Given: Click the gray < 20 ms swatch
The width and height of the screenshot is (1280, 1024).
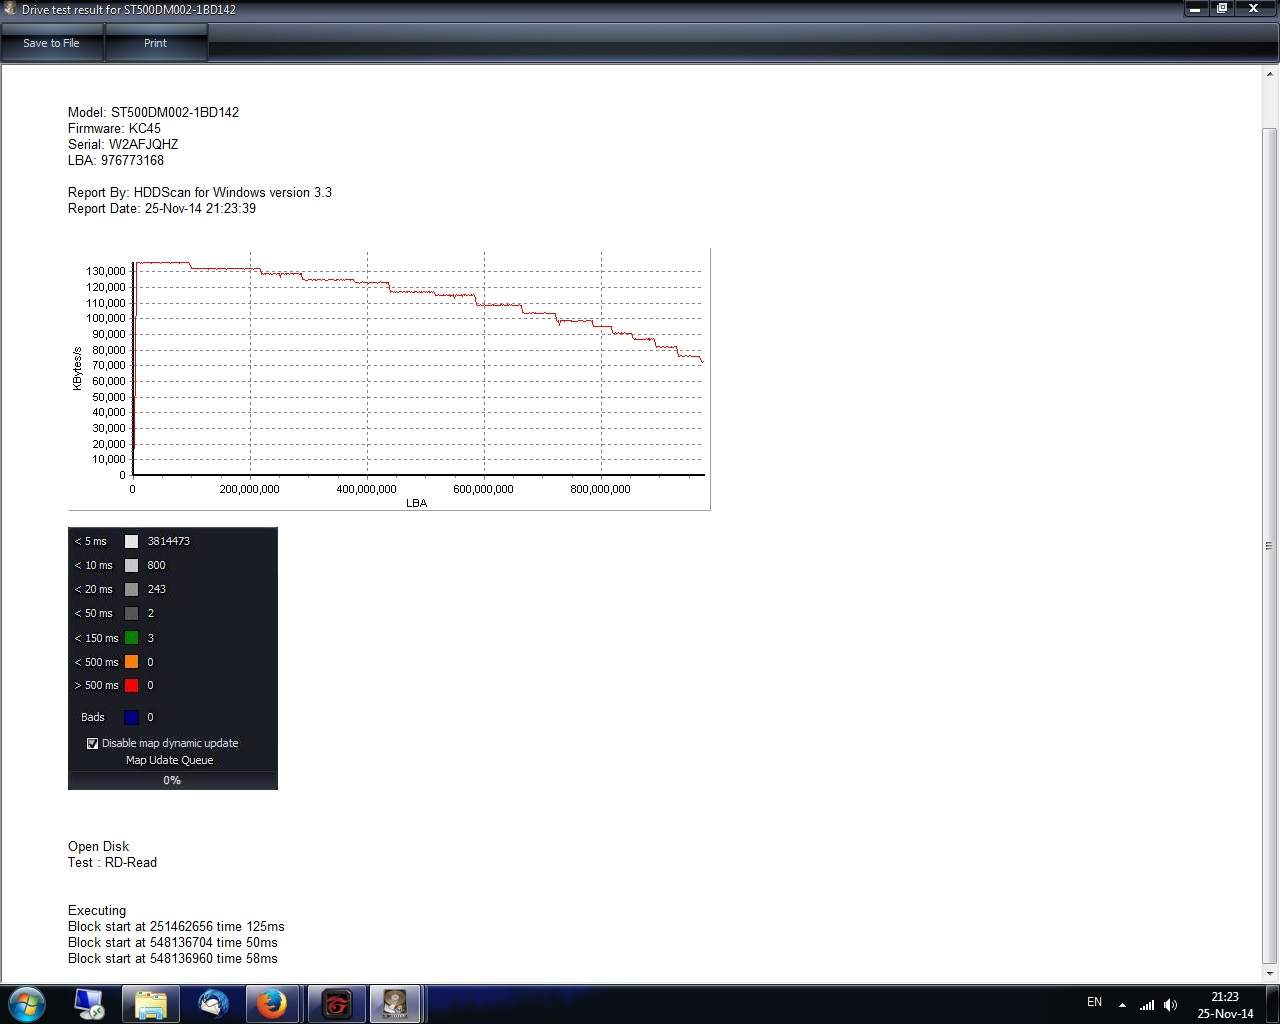Looking at the screenshot, I should [131, 589].
